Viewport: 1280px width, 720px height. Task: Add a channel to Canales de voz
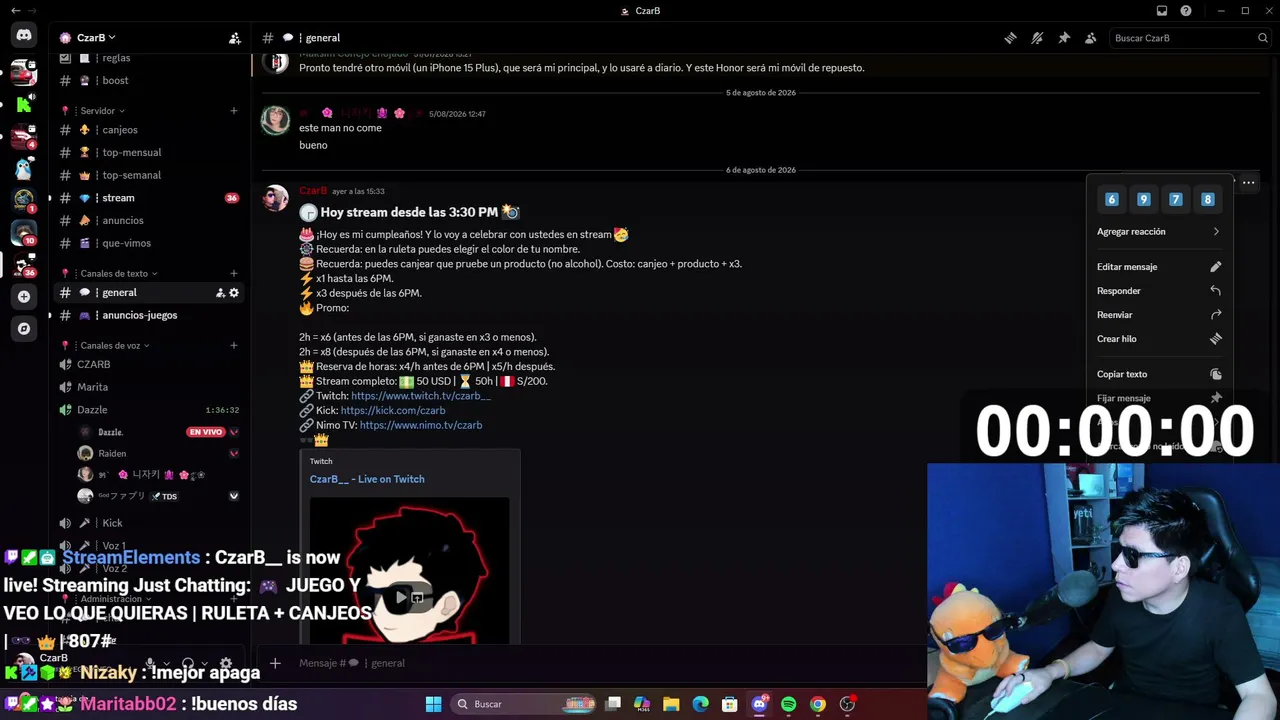(234, 346)
